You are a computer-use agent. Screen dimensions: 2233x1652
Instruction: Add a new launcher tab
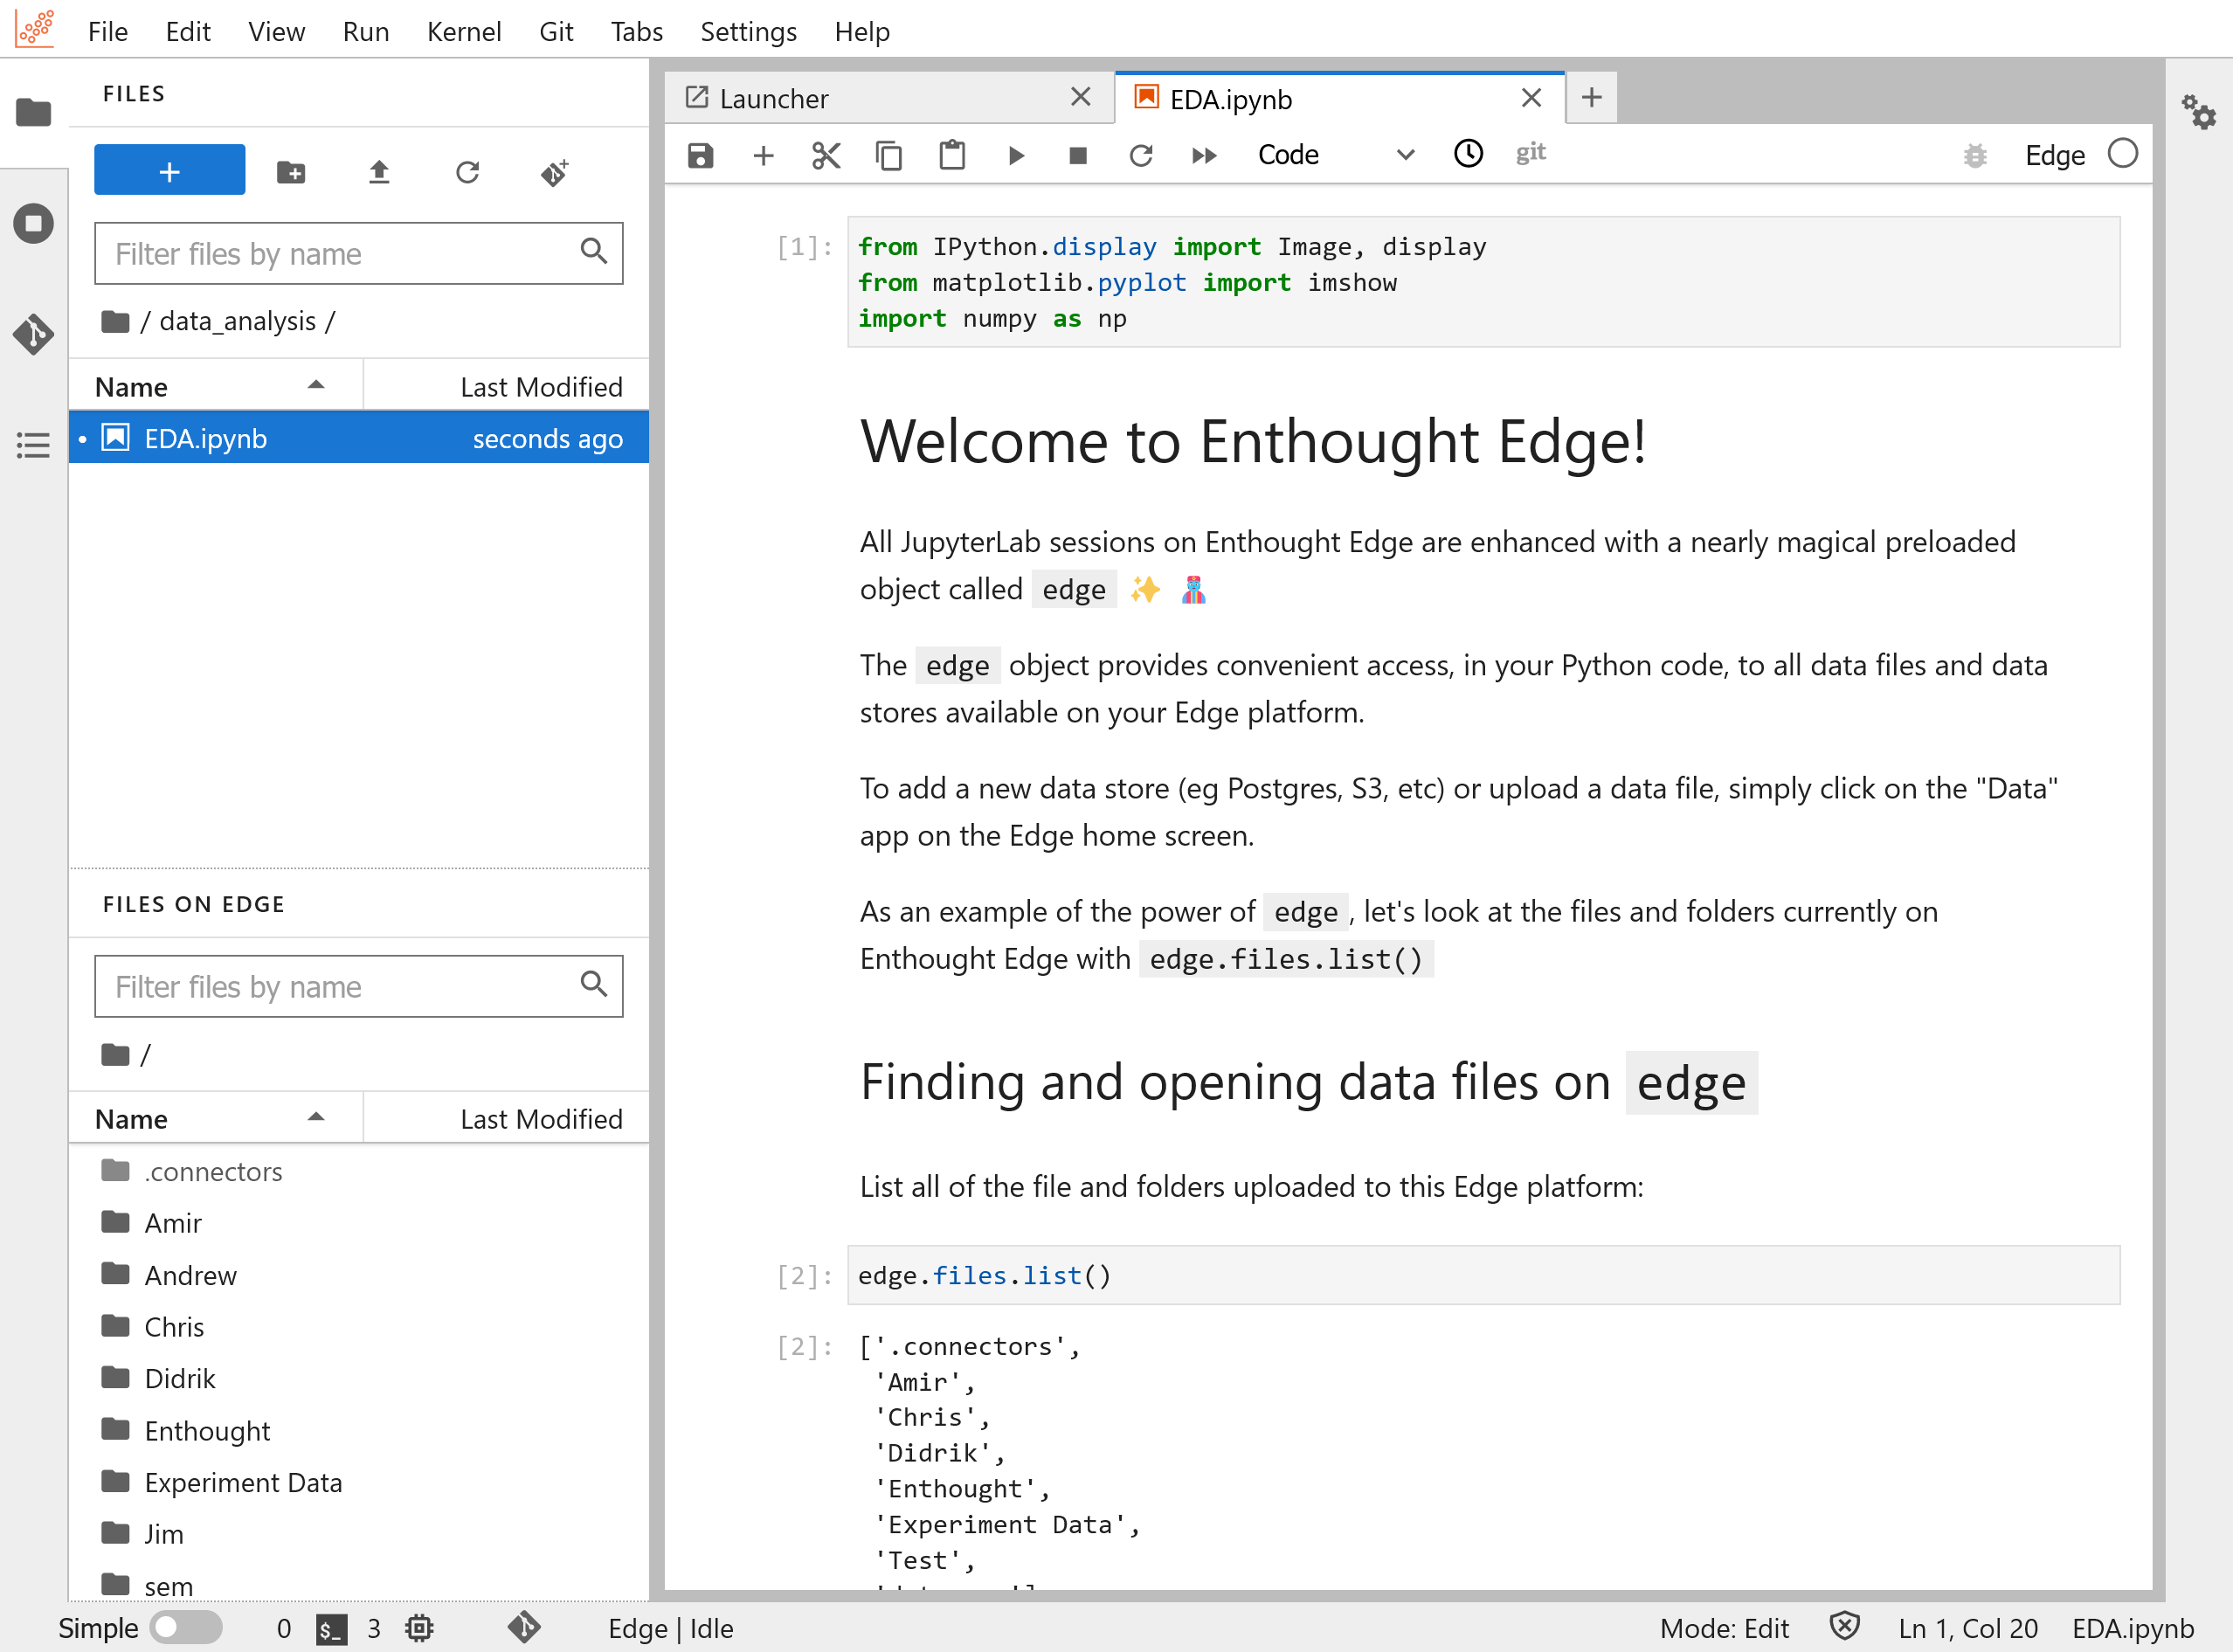pyautogui.click(x=1592, y=97)
